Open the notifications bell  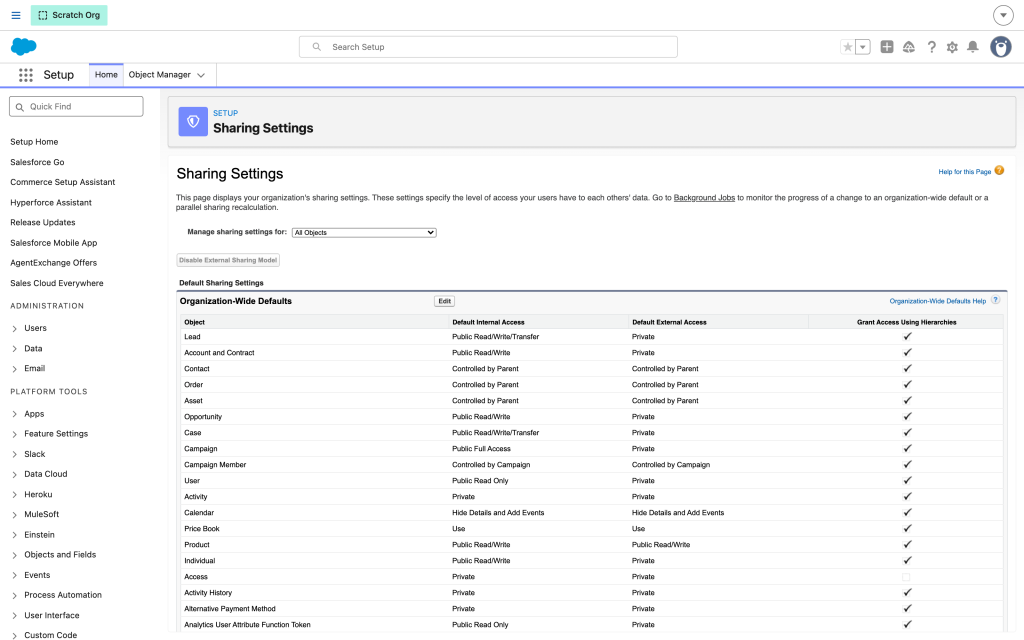(x=972, y=47)
